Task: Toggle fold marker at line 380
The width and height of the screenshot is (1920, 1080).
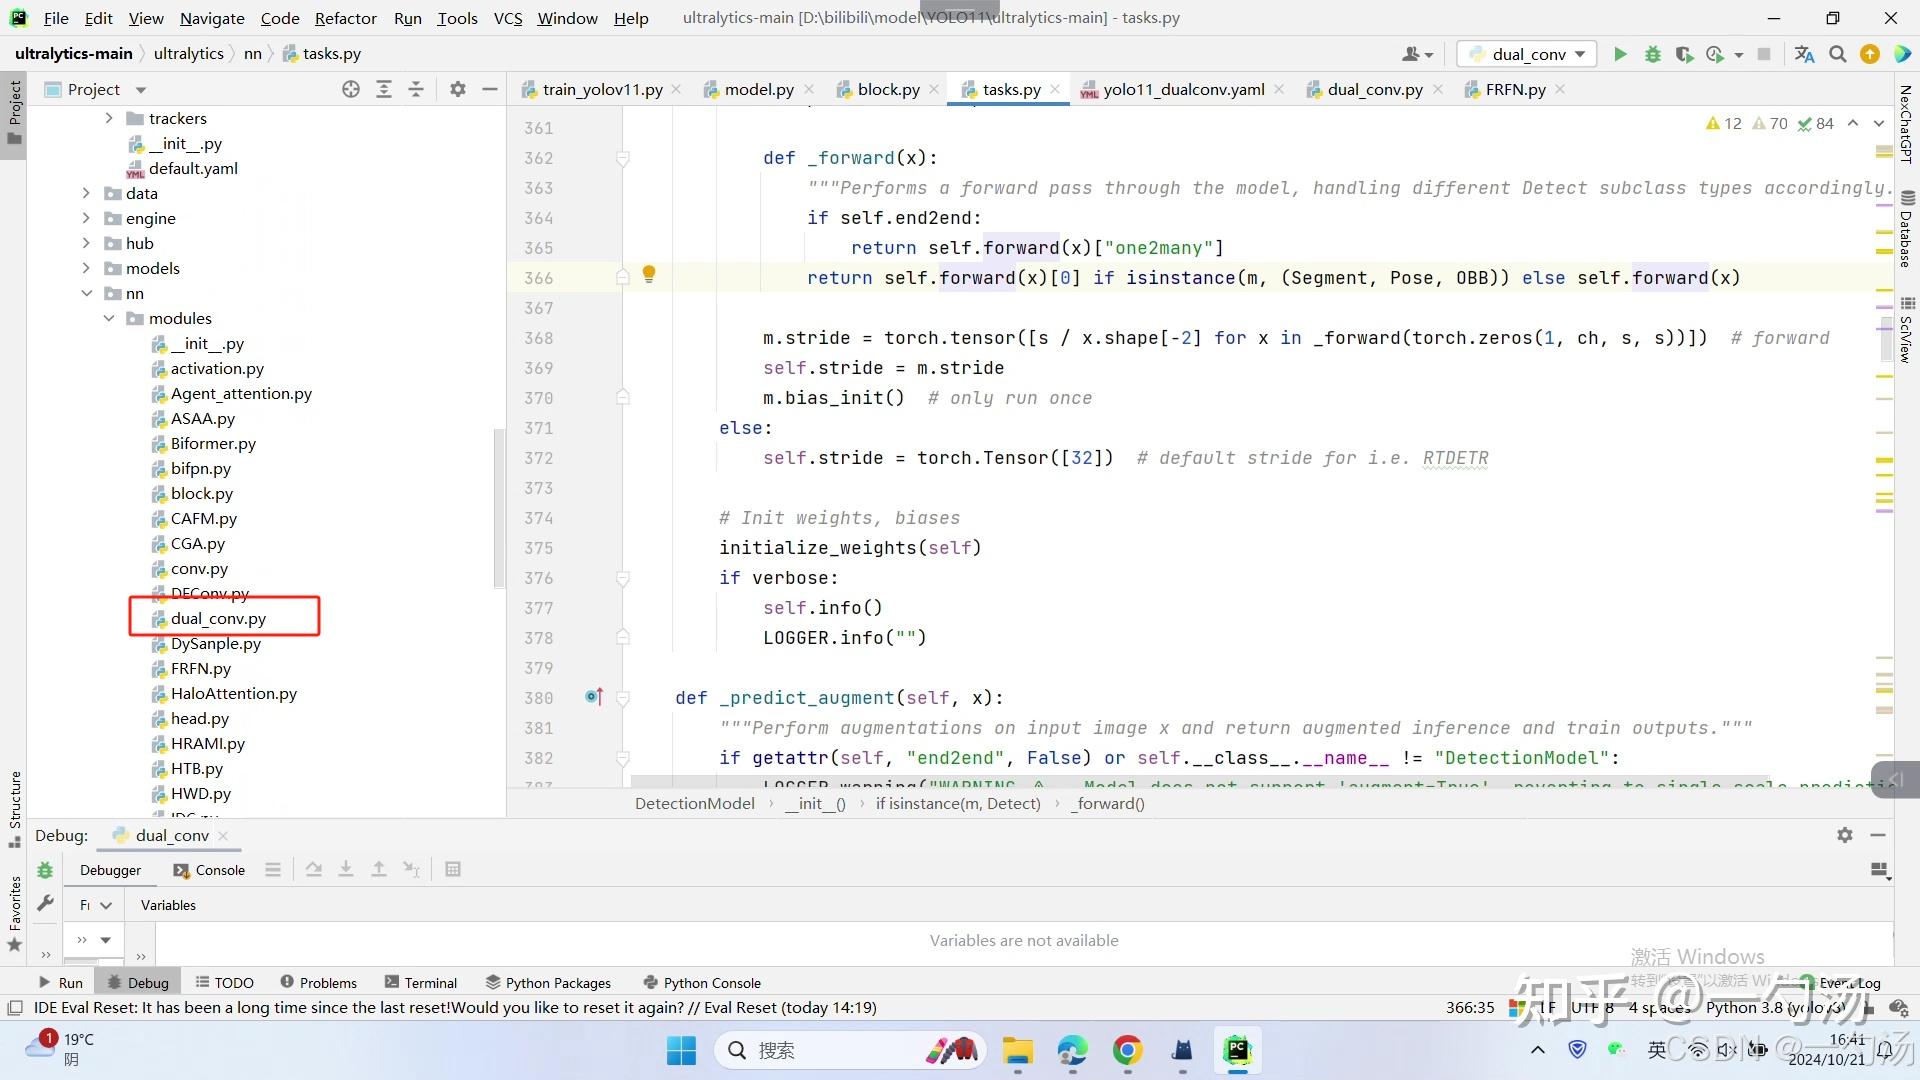Action: click(623, 698)
